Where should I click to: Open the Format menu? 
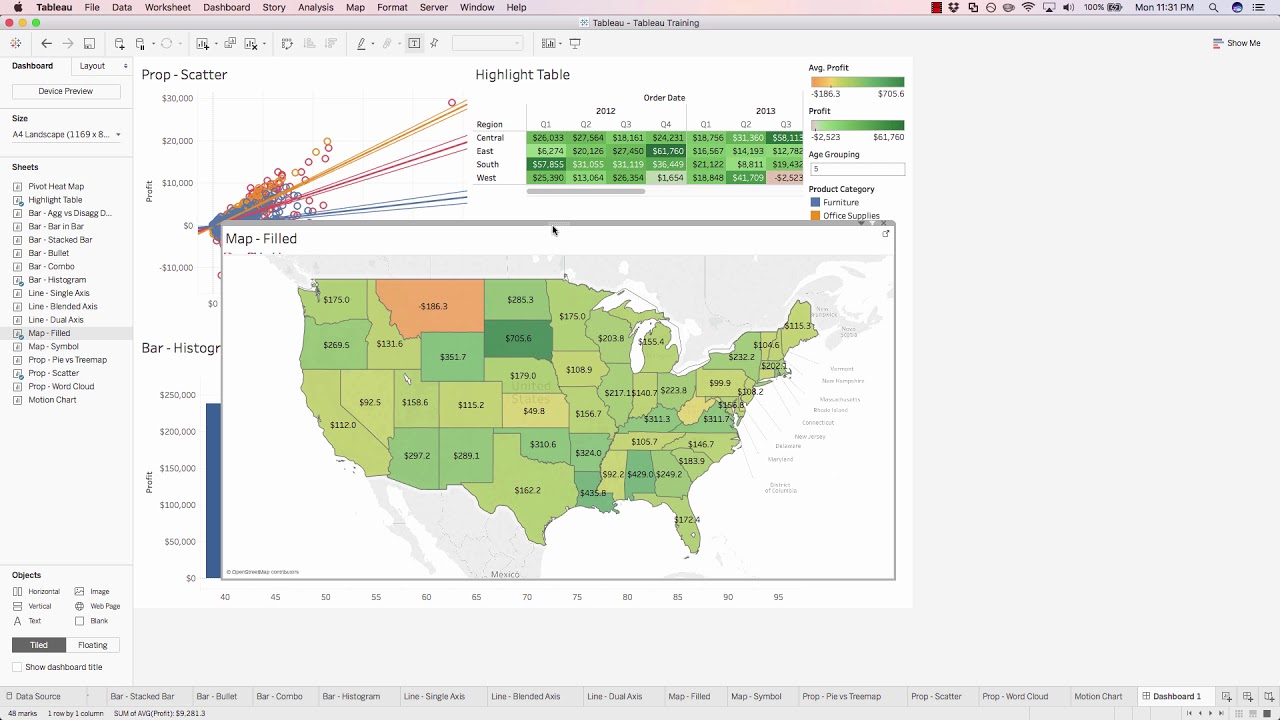(x=392, y=7)
